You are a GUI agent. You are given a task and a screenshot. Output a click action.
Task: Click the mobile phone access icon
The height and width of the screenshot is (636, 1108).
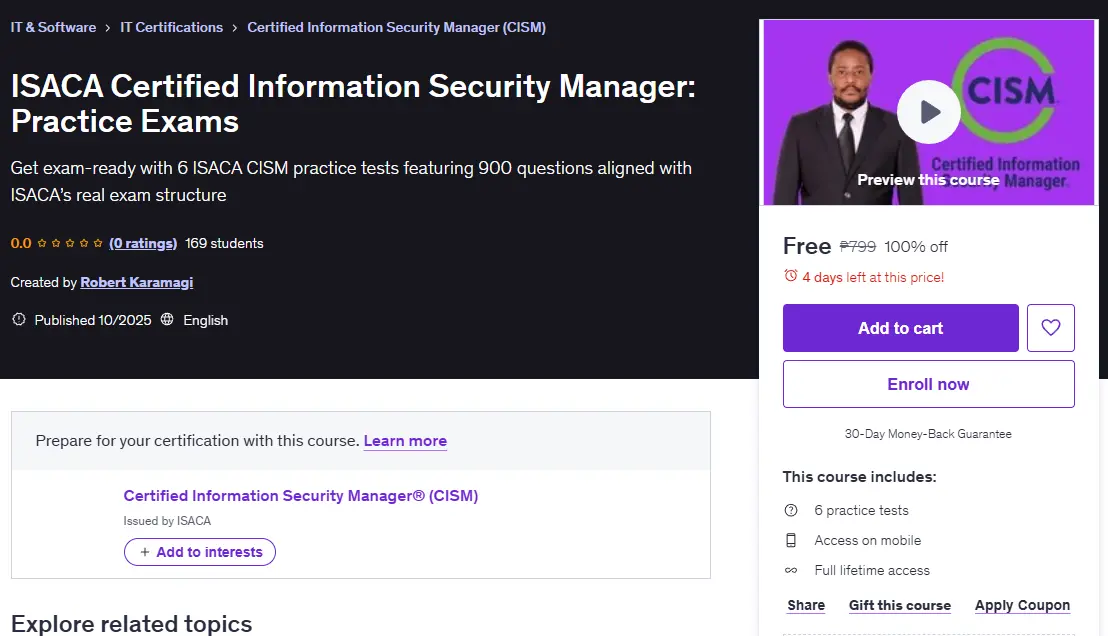[791, 541]
